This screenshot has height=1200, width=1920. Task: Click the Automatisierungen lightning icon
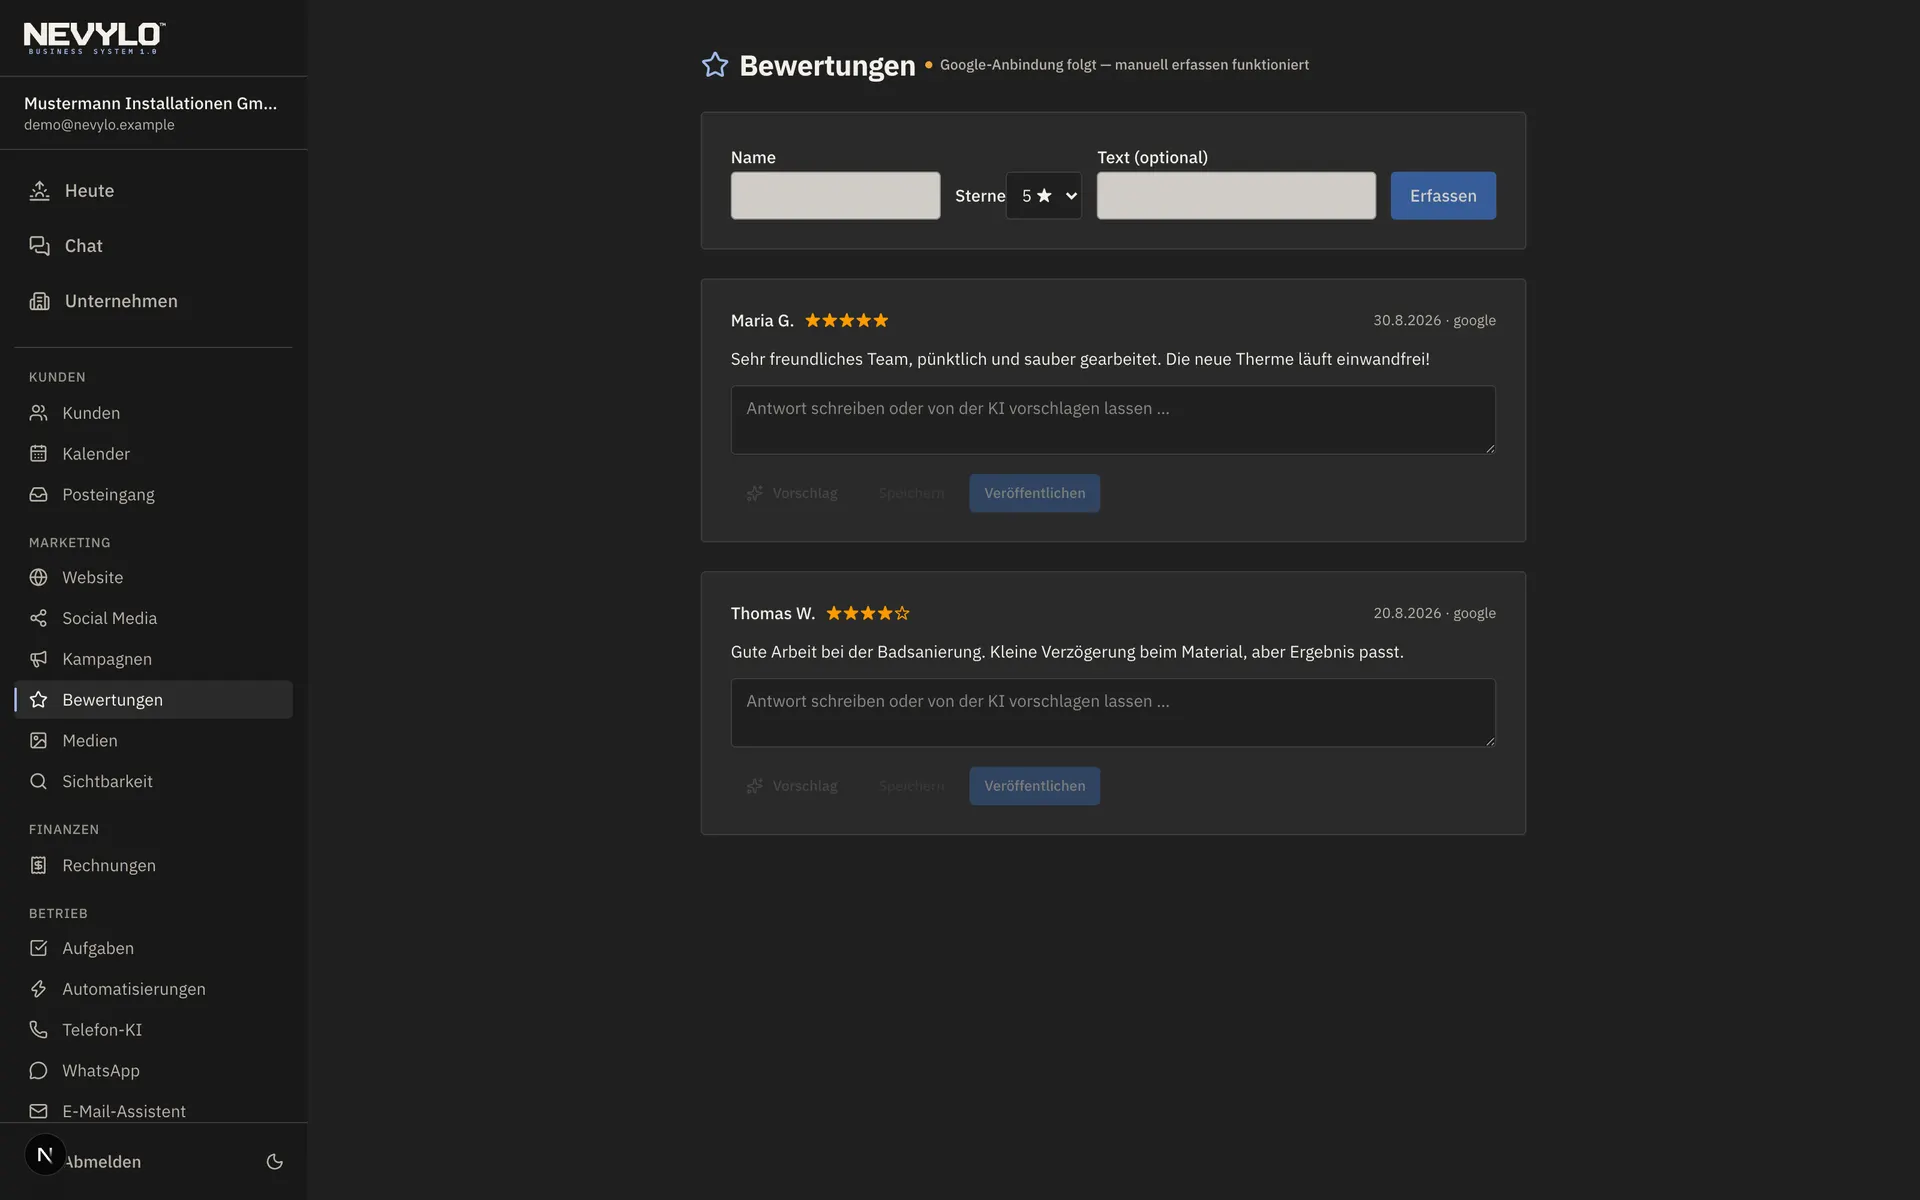38,989
